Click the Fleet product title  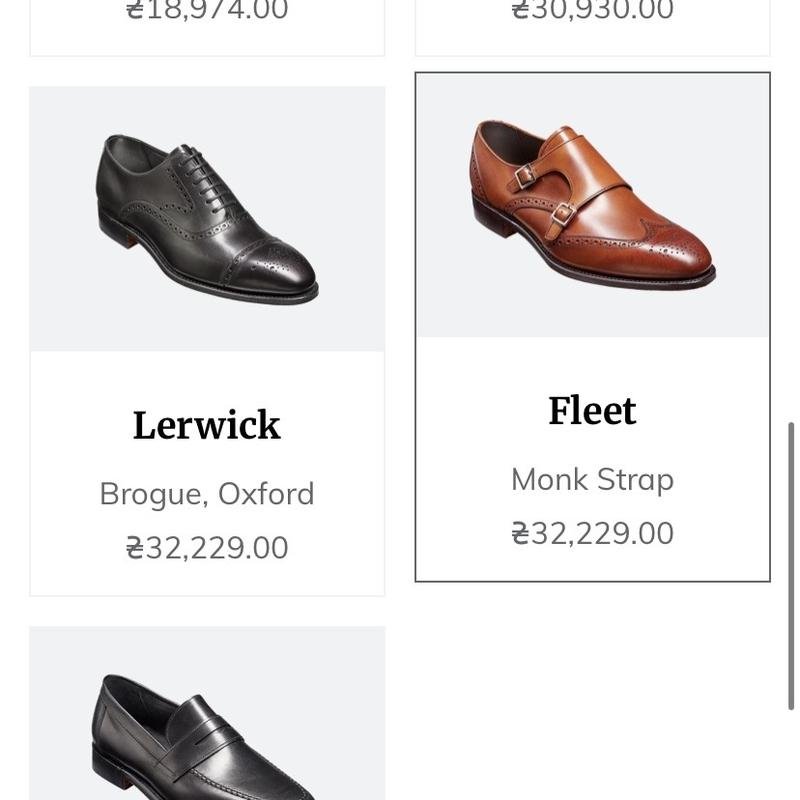tap(592, 411)
